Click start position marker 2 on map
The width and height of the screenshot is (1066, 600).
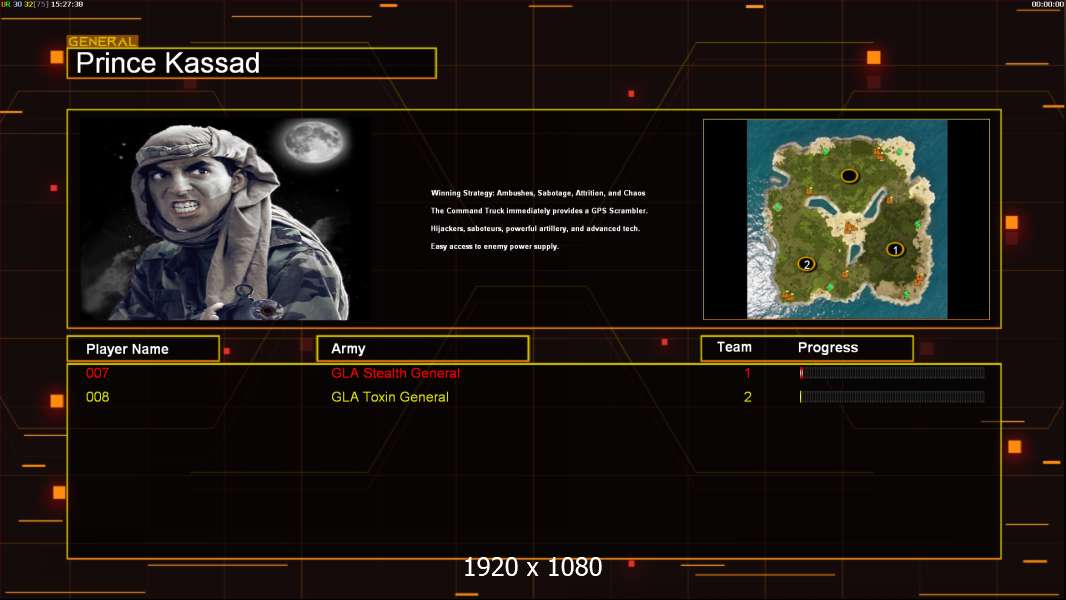806,264
